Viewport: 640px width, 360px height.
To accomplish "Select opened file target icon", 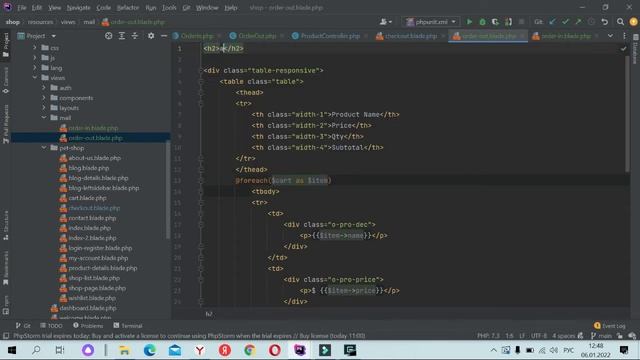I will [109, 36].
